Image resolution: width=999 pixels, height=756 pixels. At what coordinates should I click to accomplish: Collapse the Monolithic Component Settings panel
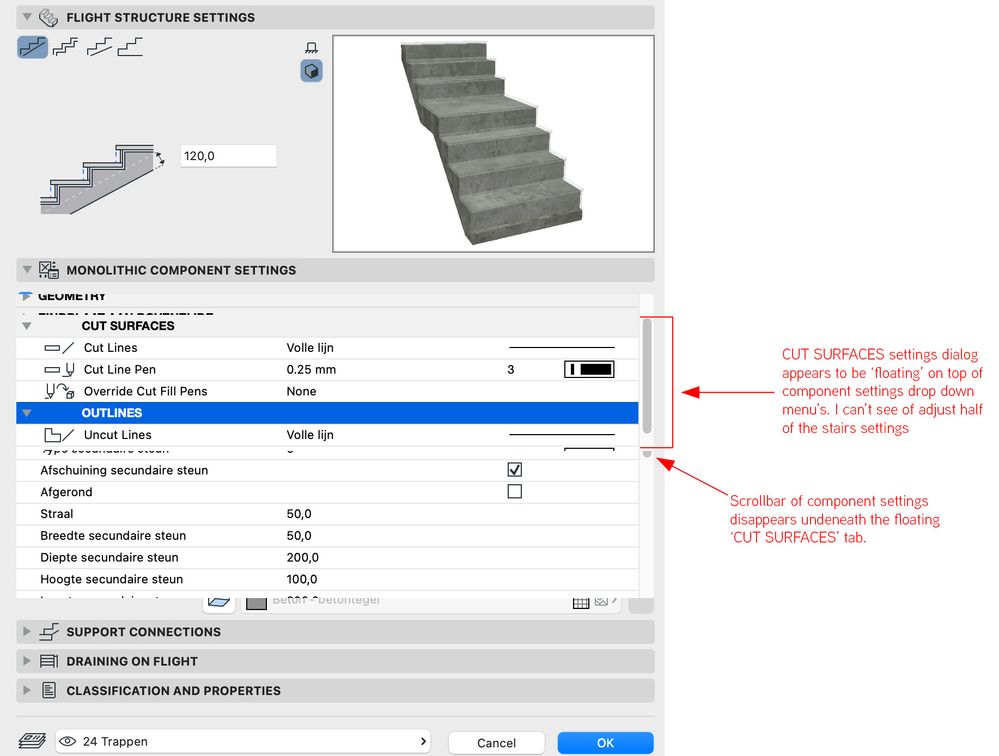click(x=27, y=269)
